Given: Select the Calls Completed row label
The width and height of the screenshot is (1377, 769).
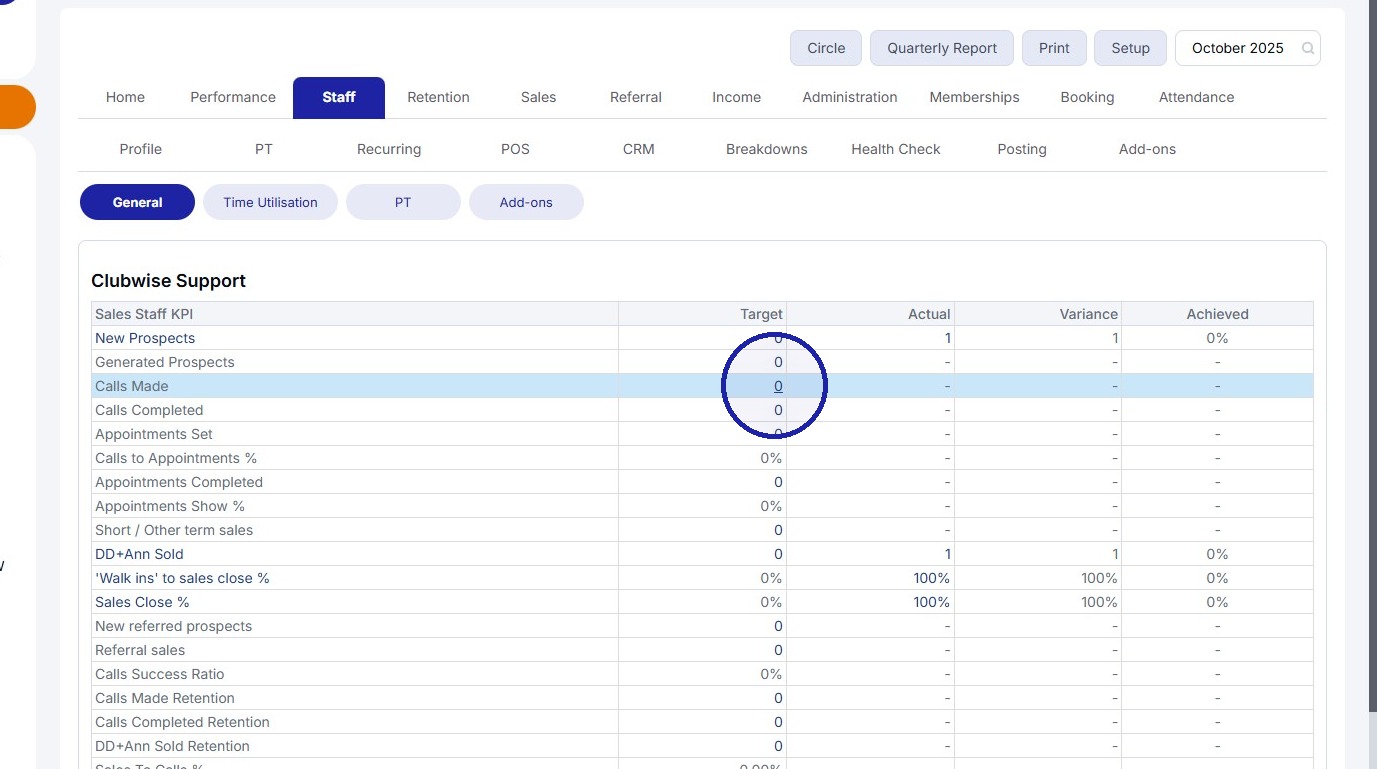Looking at the screenshot, I should pos(149,410).
